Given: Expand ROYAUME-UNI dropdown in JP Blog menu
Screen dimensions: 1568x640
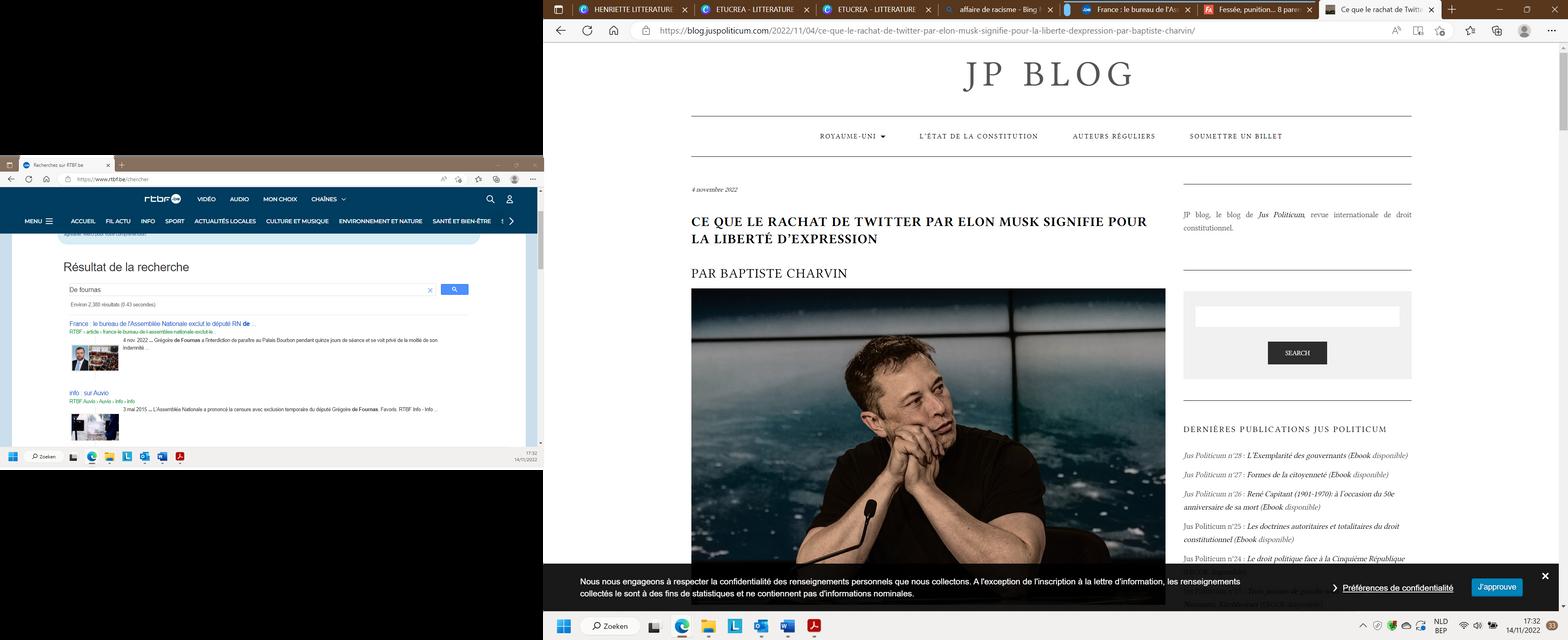Looking at the screenshot, I should click(852, 136).
